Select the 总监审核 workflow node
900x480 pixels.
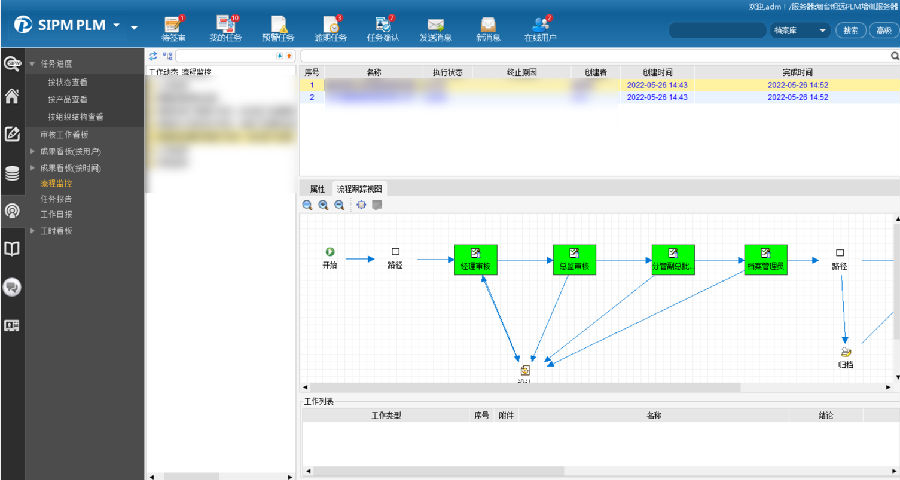(x=574, y=260)
